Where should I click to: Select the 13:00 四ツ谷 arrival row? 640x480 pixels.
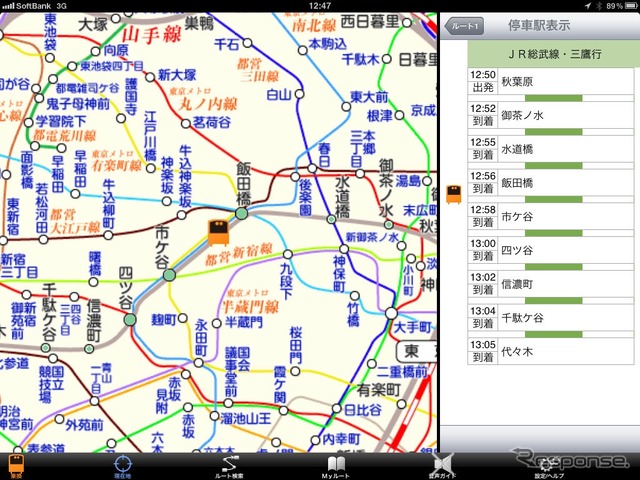click(x=551, y=250)
